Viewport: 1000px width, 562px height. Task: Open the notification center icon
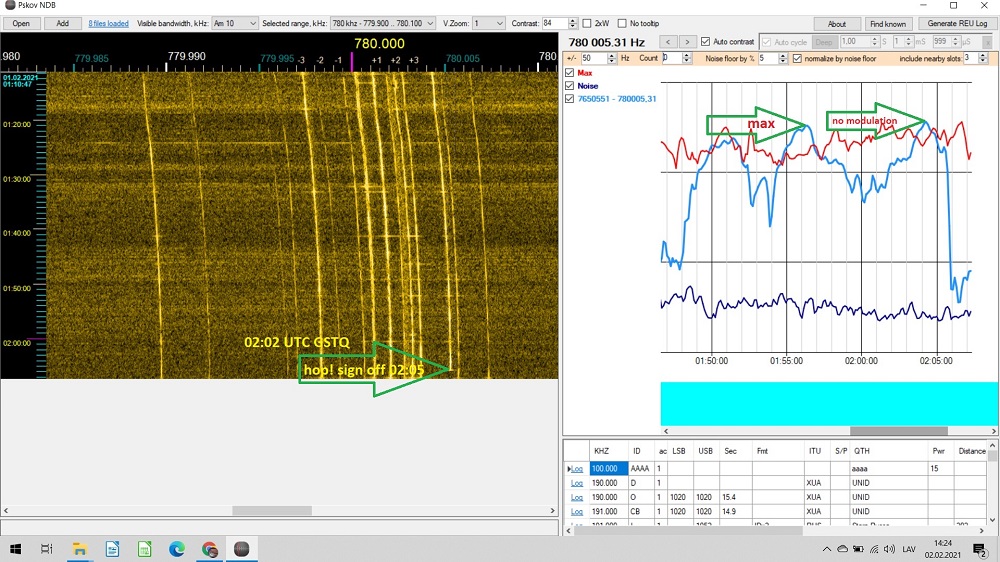tap(979, 548)
